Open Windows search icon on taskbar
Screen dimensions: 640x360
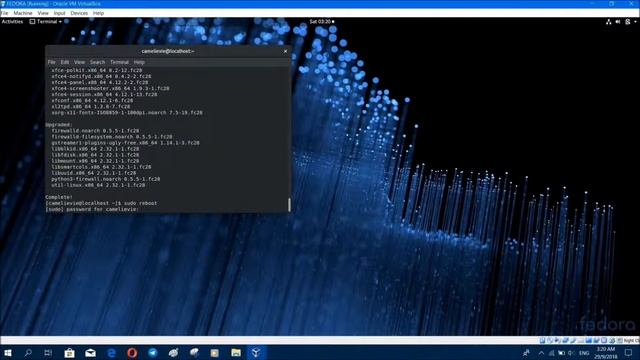(28, 353)
